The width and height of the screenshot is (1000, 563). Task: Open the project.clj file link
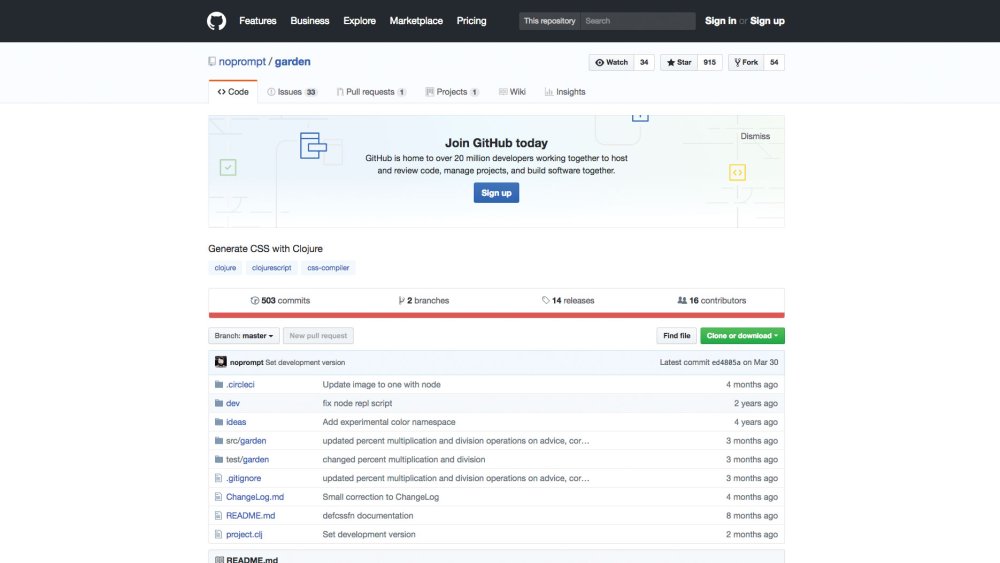244,534
